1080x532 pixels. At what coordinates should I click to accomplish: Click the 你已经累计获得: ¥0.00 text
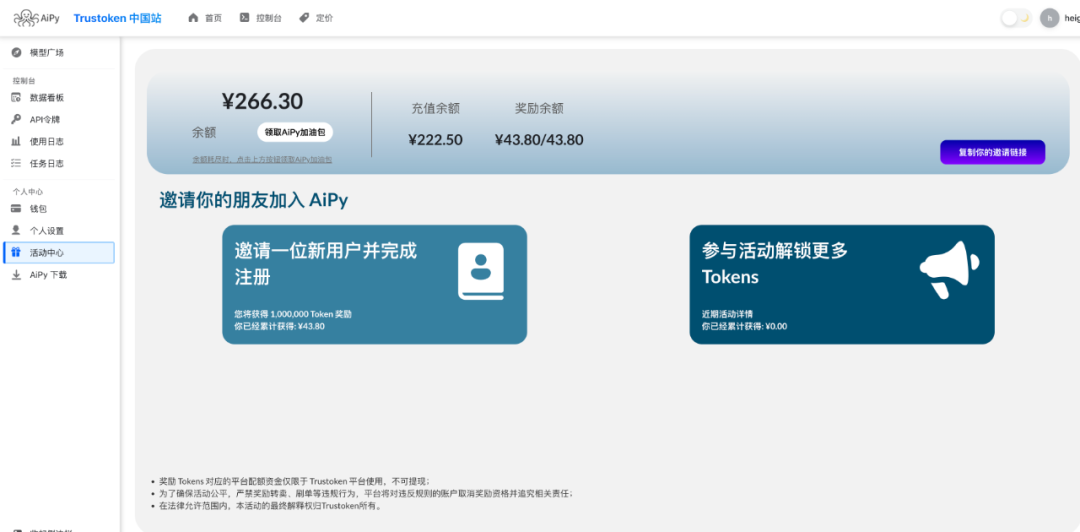tap(744, 326)
